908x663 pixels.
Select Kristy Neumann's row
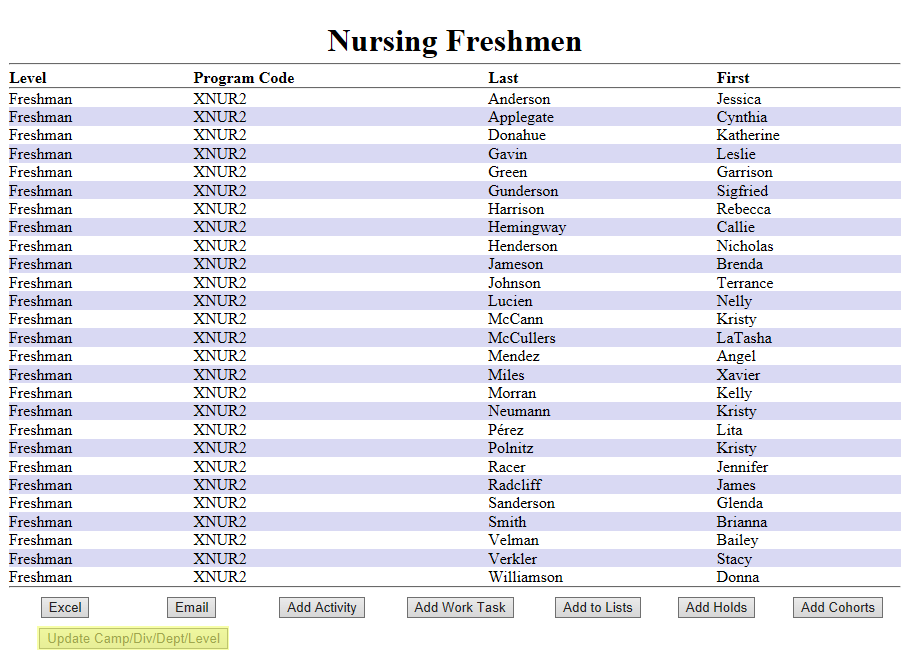[x=519, y=411]
